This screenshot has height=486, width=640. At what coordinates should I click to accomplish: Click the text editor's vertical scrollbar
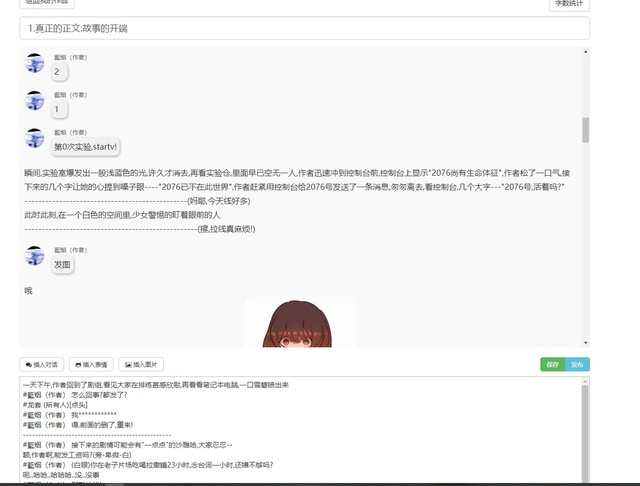[x=585, y=430]
